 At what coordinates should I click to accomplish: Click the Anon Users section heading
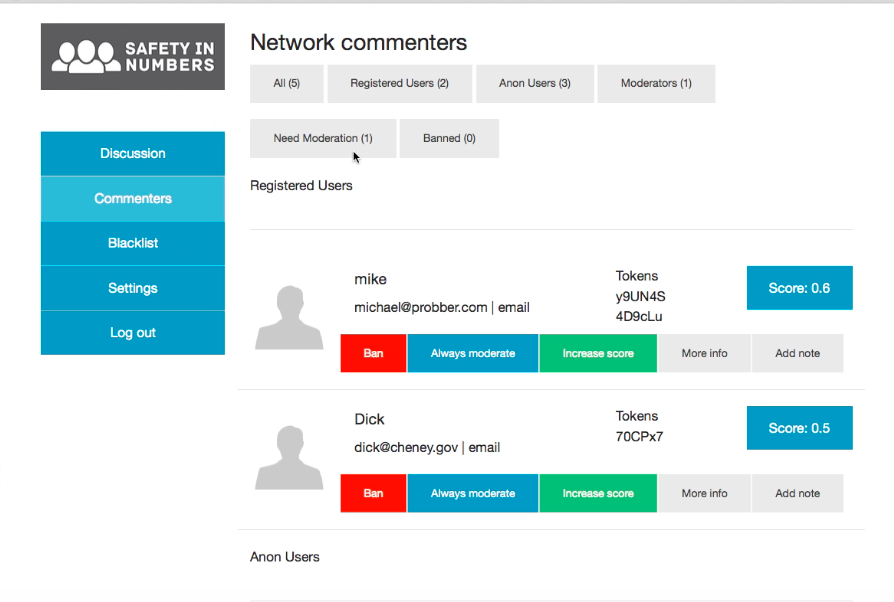click(x=285, y=557)
